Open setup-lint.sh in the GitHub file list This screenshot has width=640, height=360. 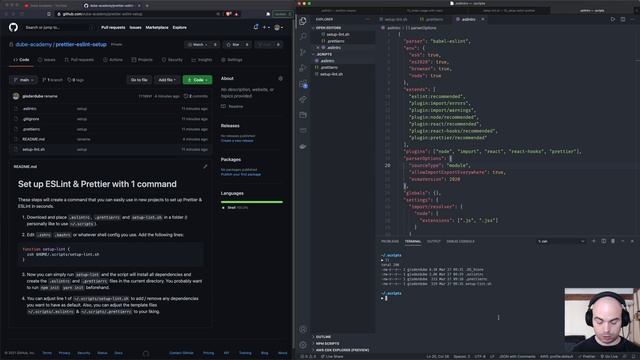point(33,149)
